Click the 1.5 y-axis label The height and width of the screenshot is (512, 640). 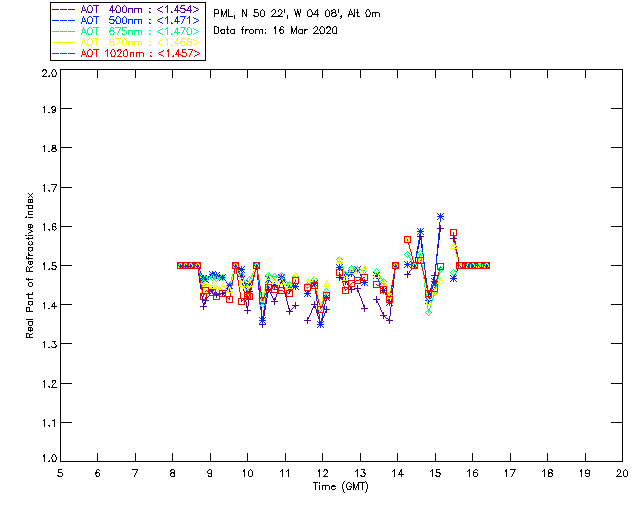coord(49,266)
